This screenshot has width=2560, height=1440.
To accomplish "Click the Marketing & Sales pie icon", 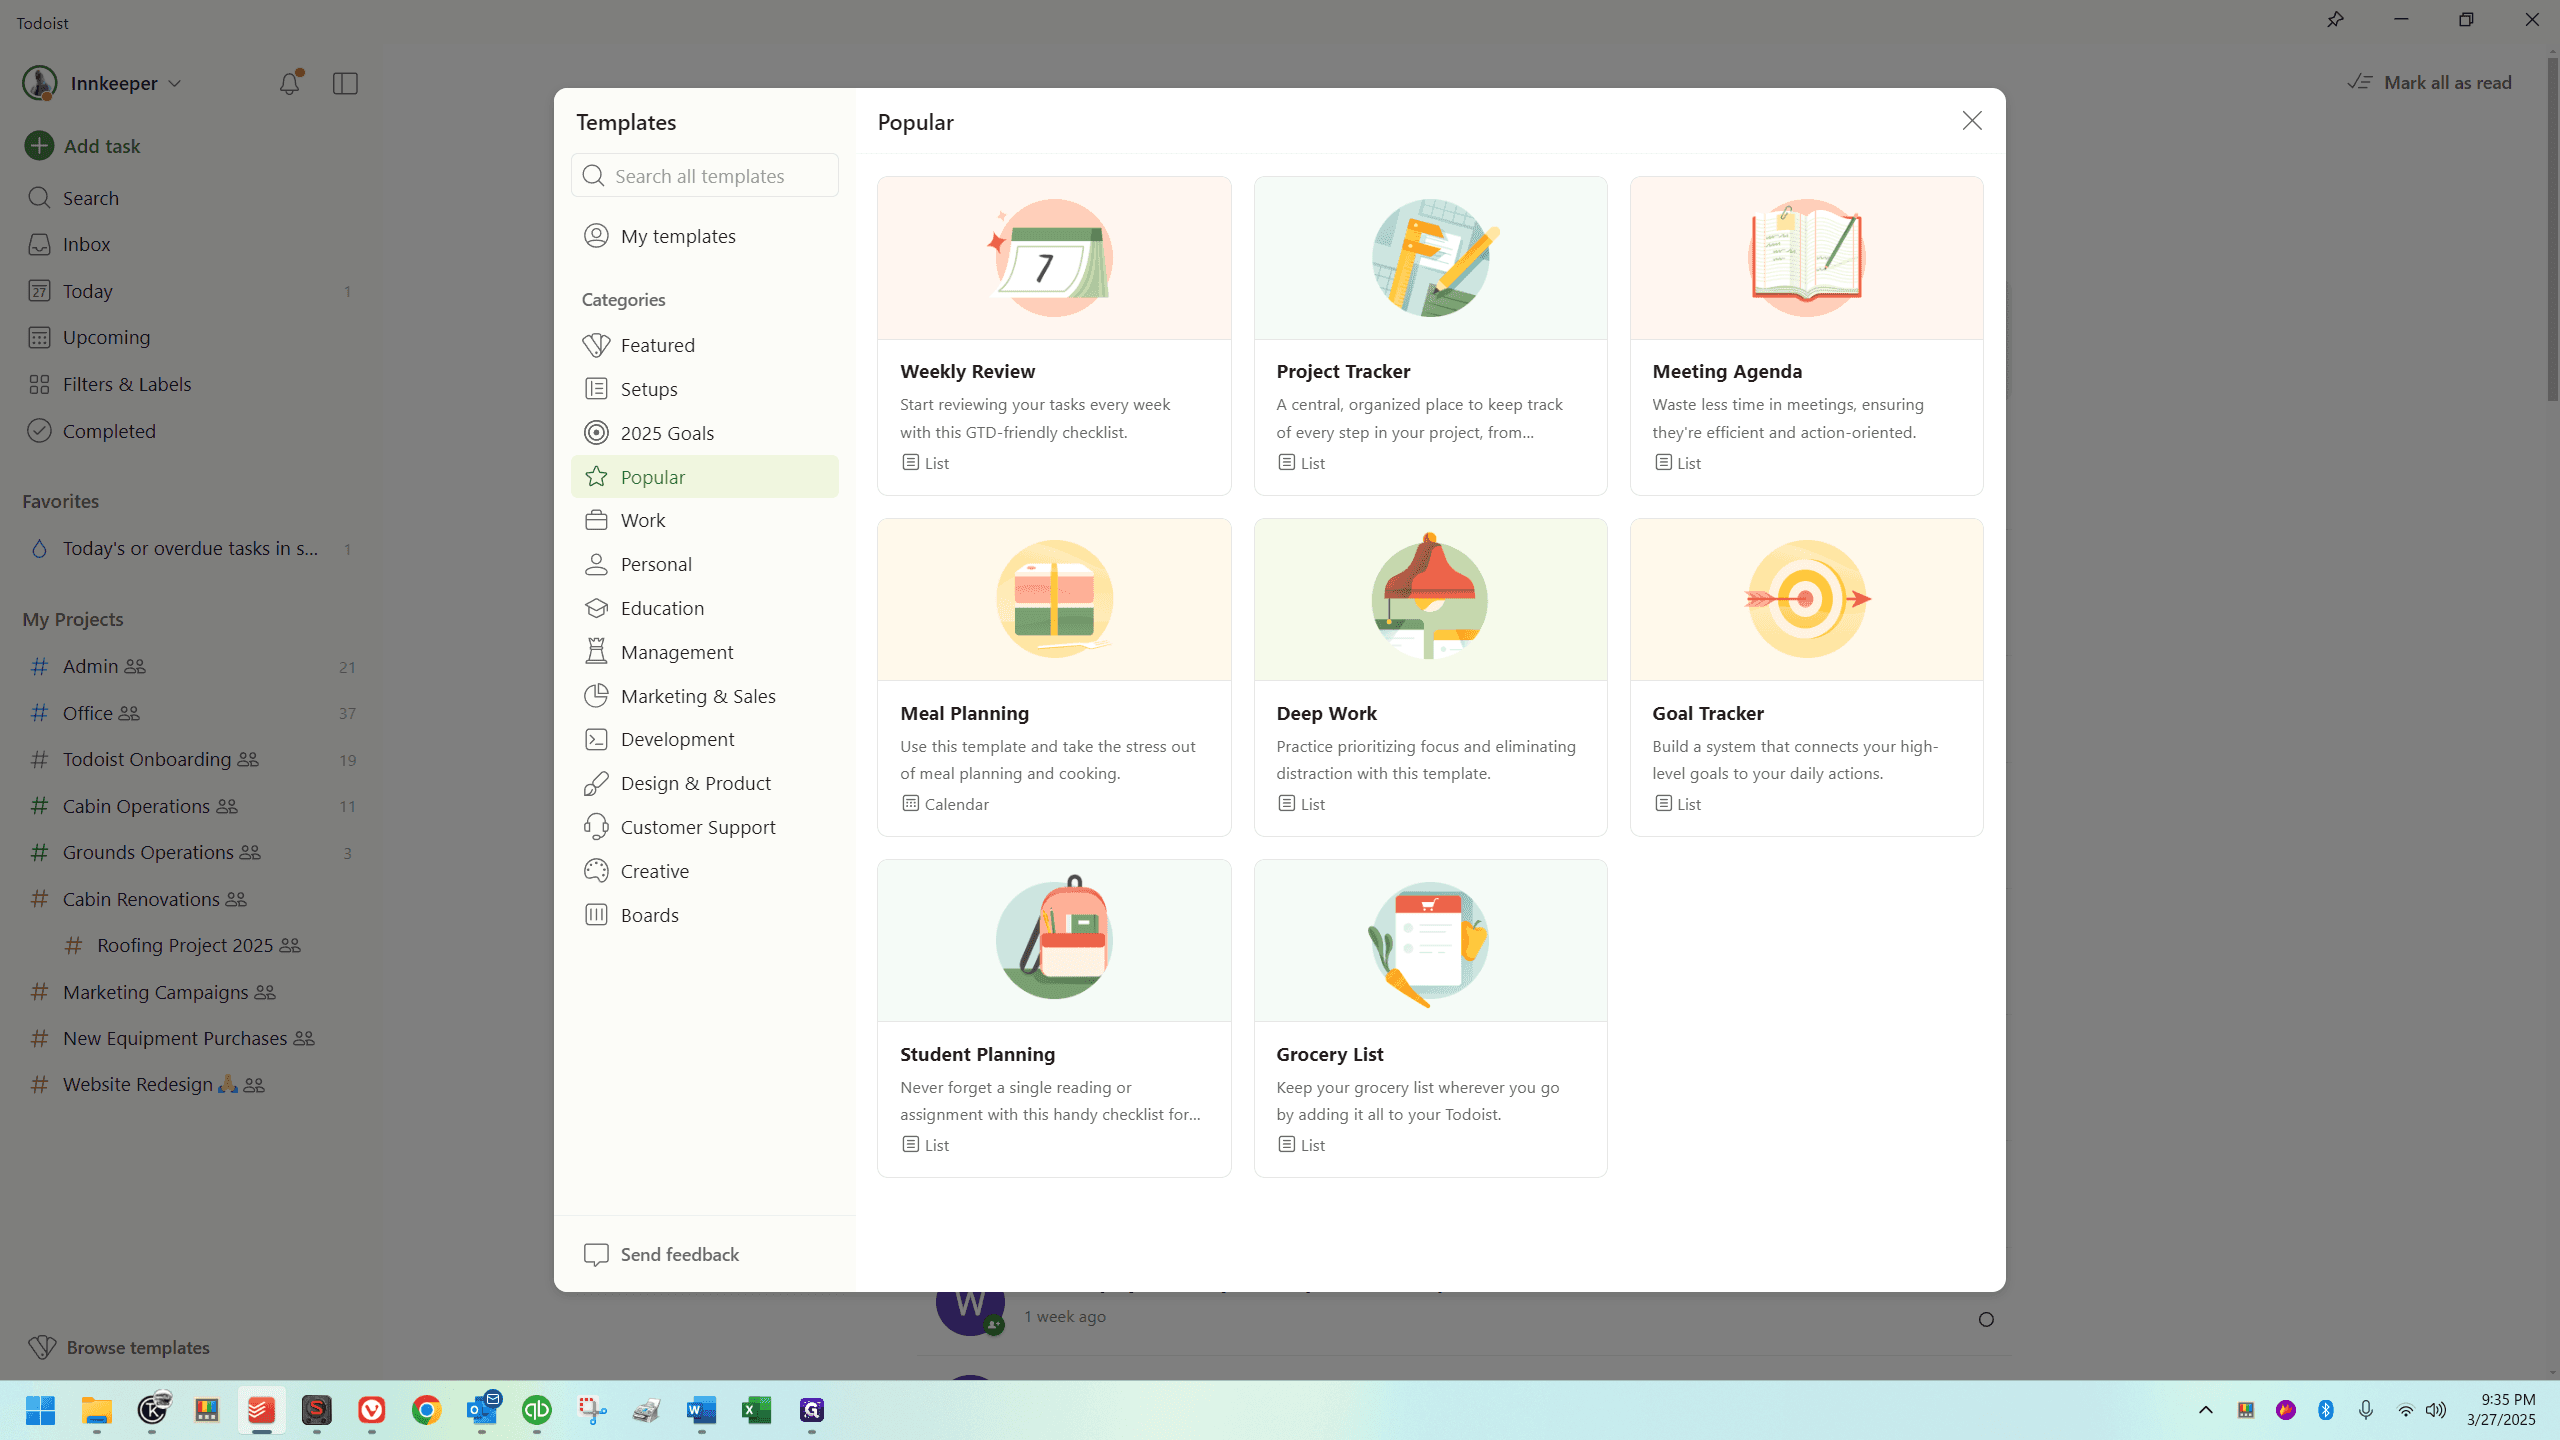I will click(596, 696).
